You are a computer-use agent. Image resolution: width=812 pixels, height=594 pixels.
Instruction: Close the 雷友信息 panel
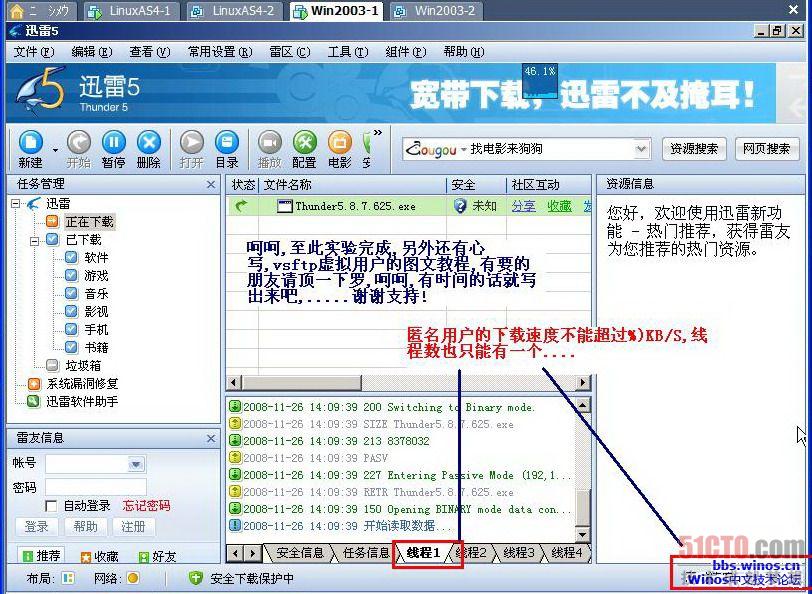211,439
